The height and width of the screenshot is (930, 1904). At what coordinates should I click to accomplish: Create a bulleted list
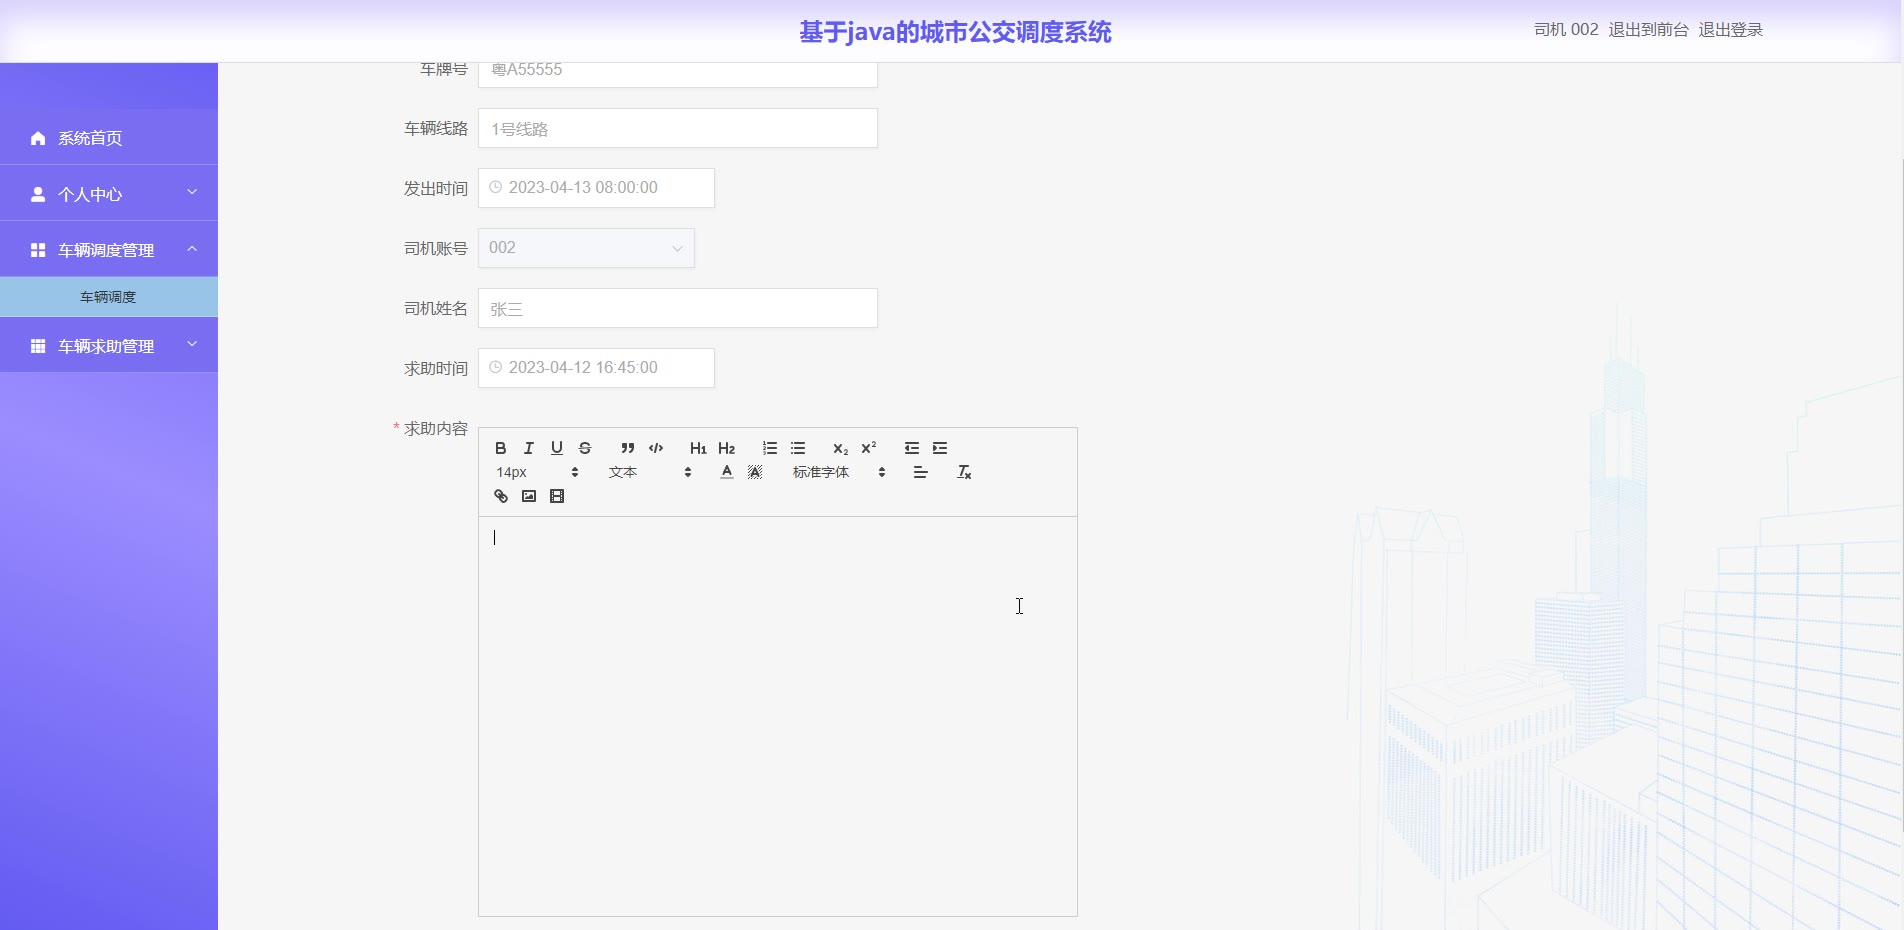(x=798, y=448)
